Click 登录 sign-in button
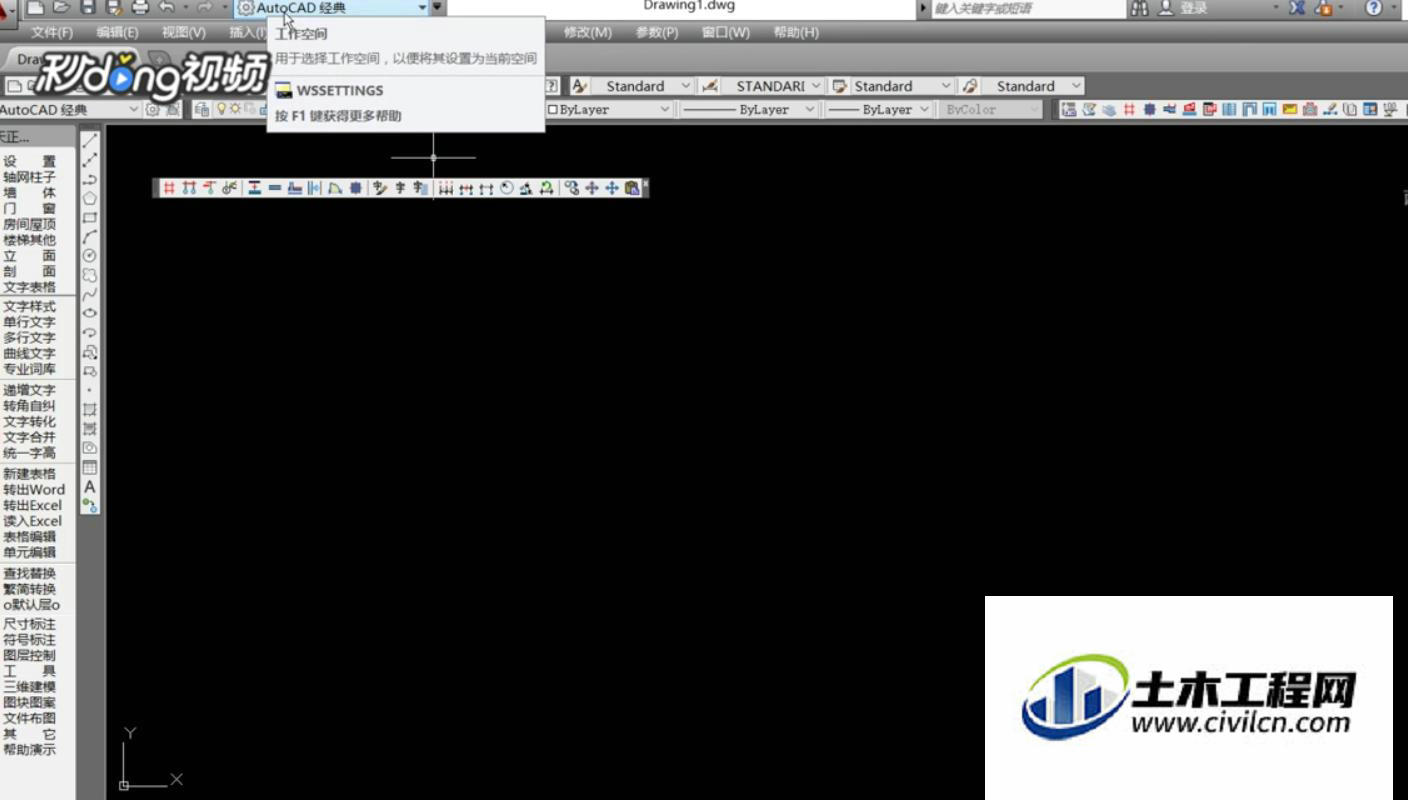 coord(1194,8)
